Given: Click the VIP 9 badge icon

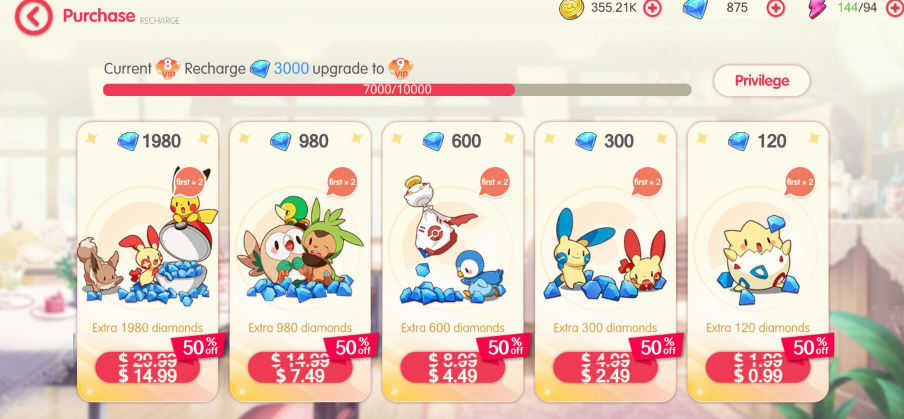Looking at the screenshot, I should 400,69.
